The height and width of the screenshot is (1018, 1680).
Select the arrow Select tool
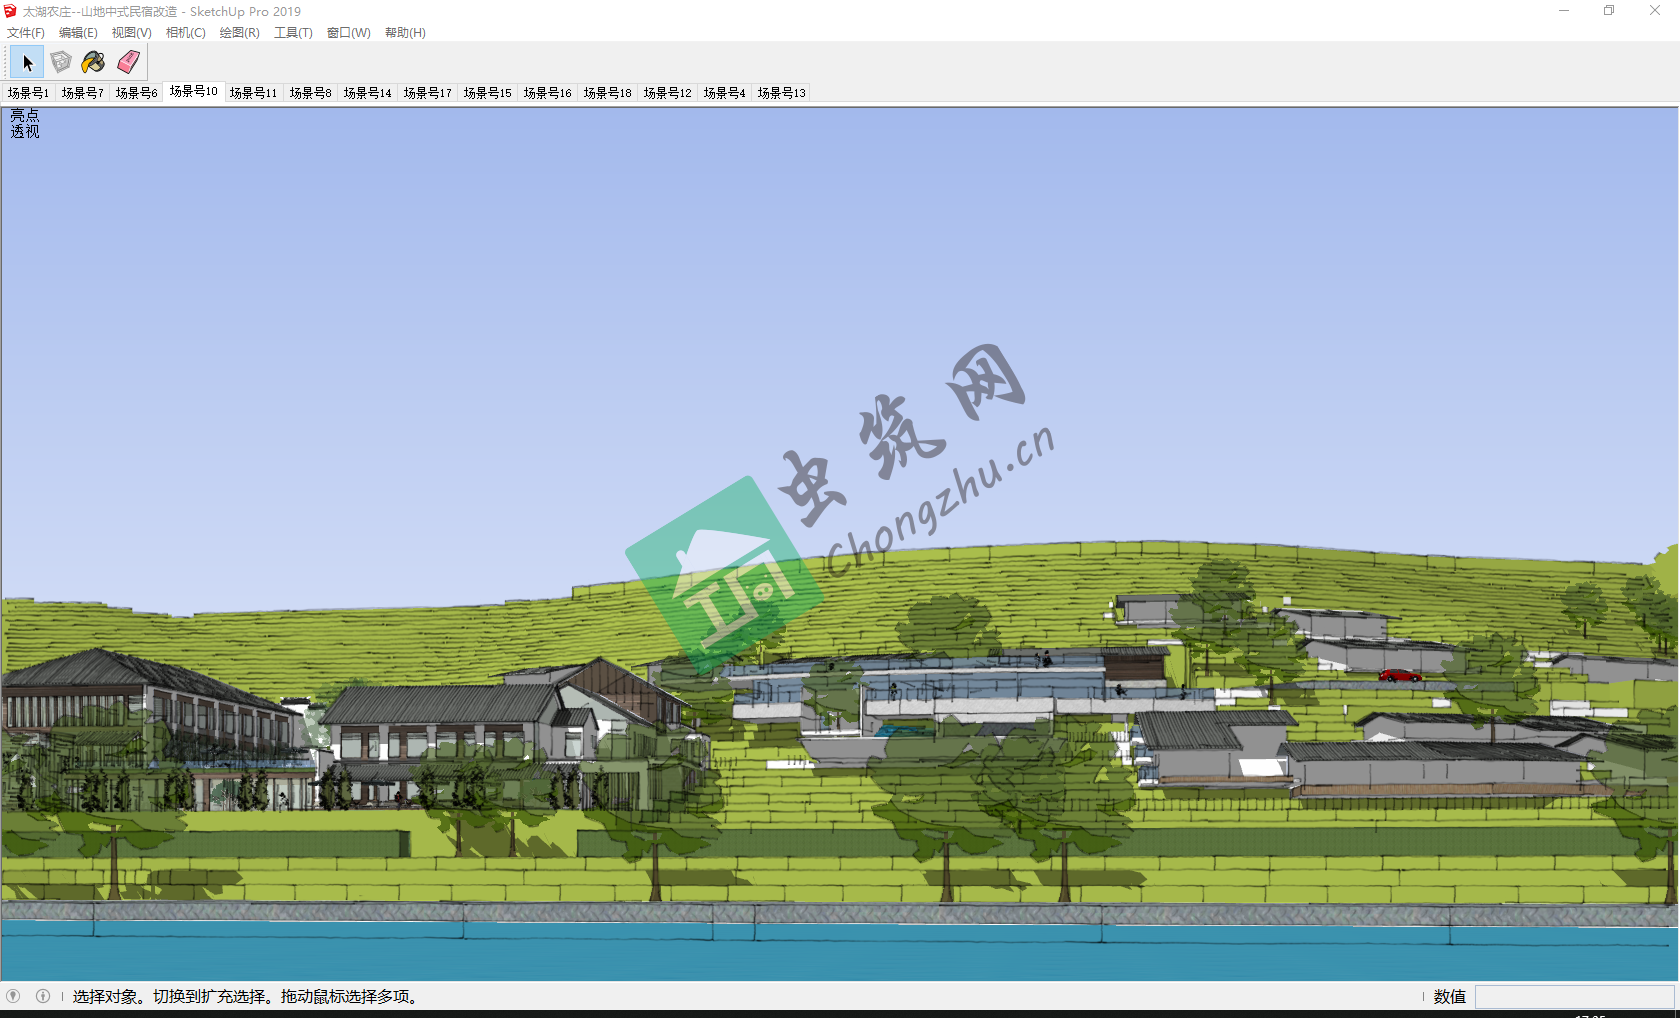27,63
